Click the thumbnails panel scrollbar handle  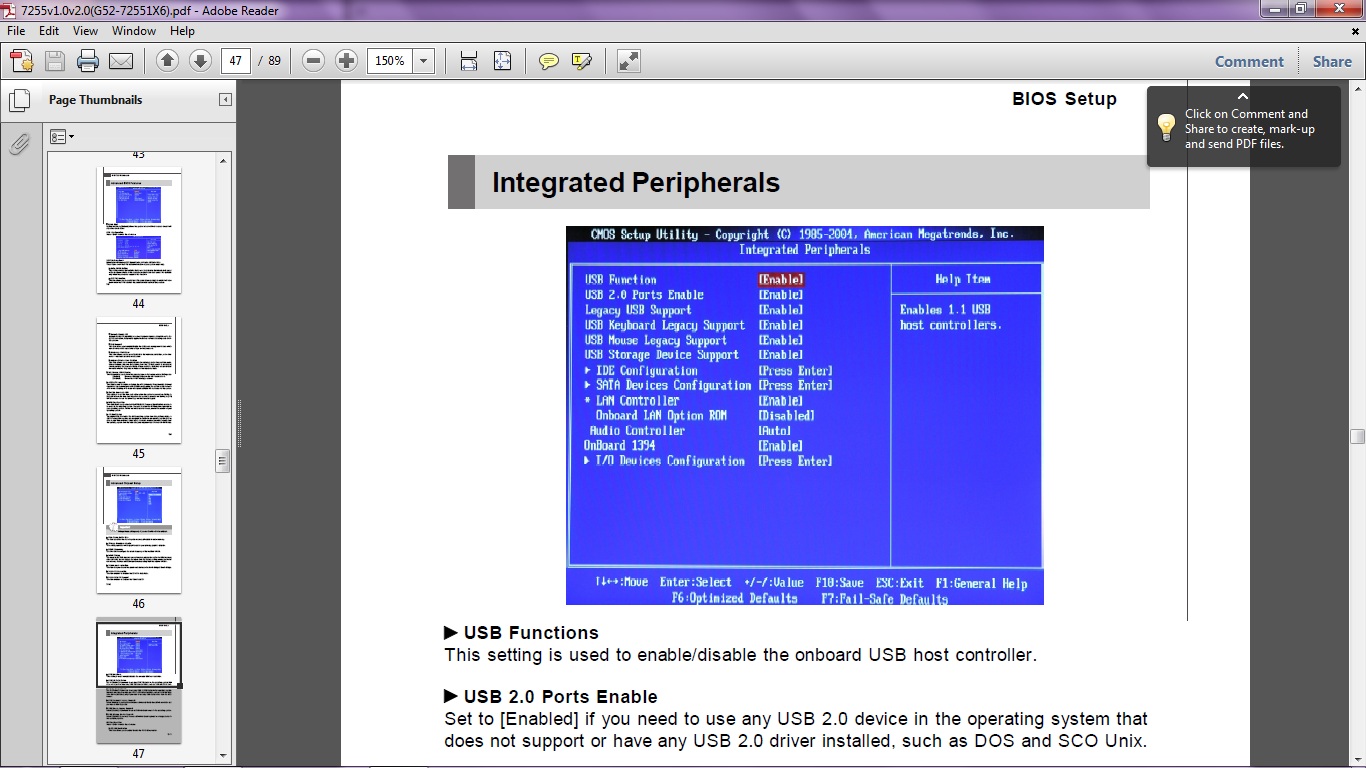coord(224,460)
